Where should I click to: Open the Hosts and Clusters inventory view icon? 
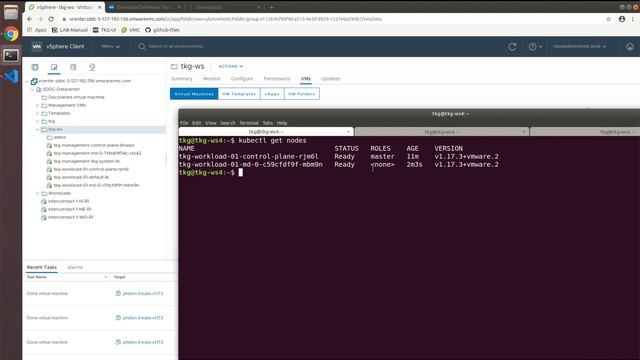tap(35, 67)
